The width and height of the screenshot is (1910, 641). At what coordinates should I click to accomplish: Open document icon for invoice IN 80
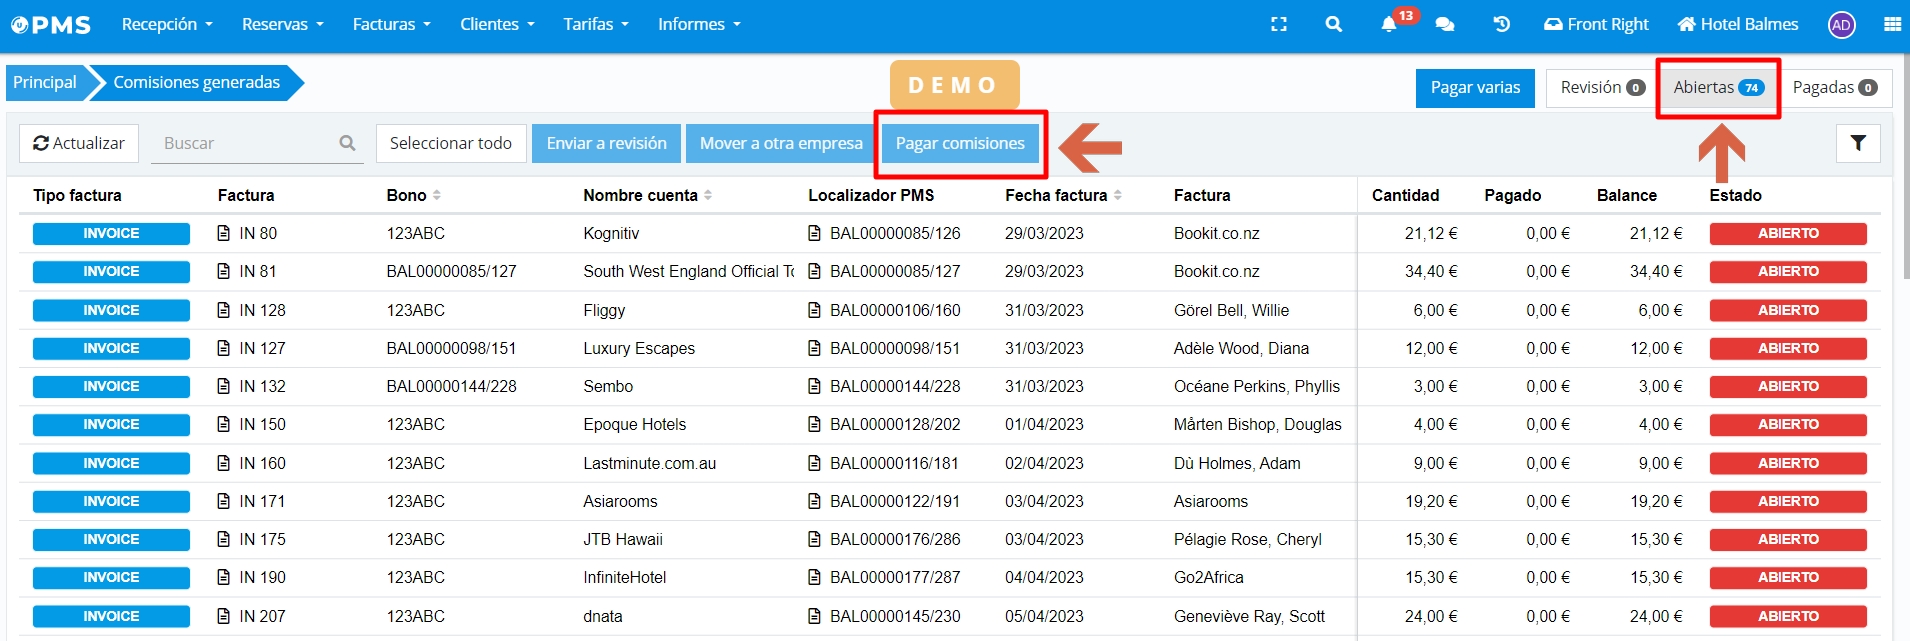tap(224, 233)
